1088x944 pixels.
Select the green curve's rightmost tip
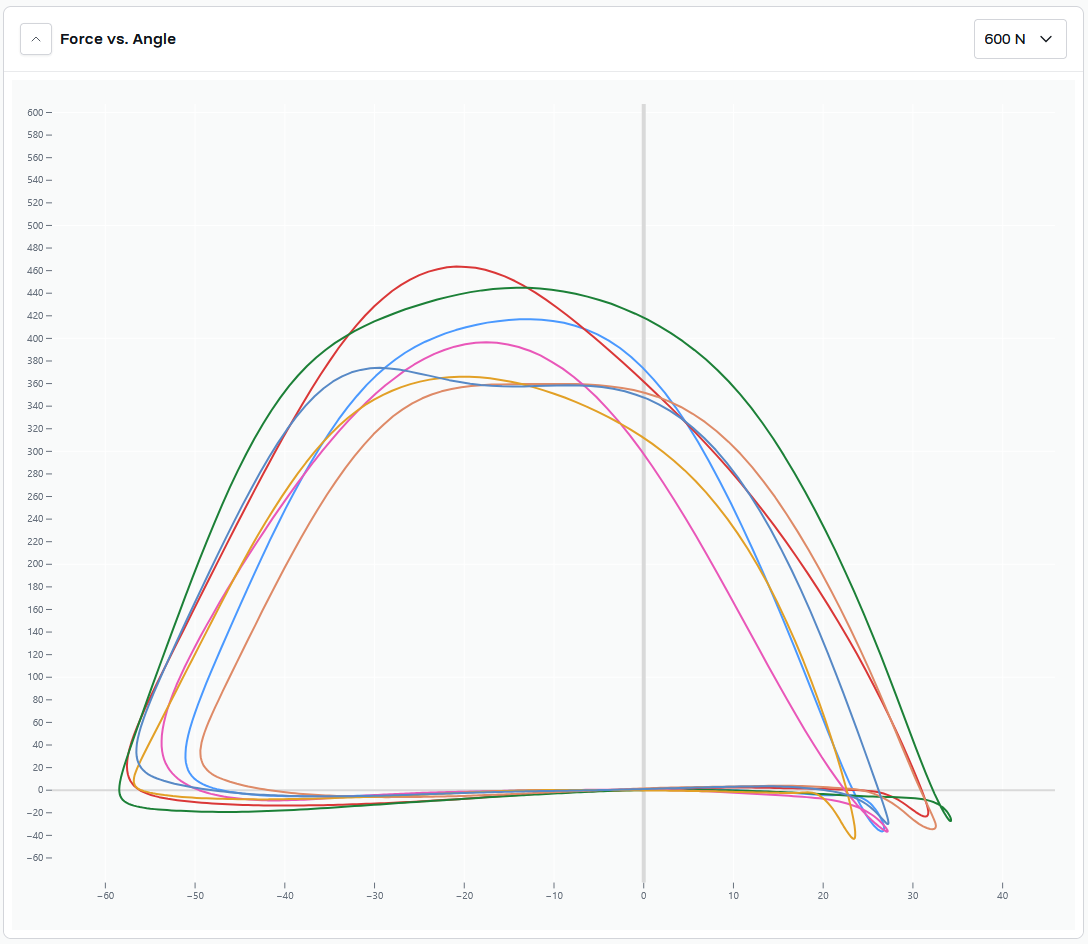[x=950, y=819]
